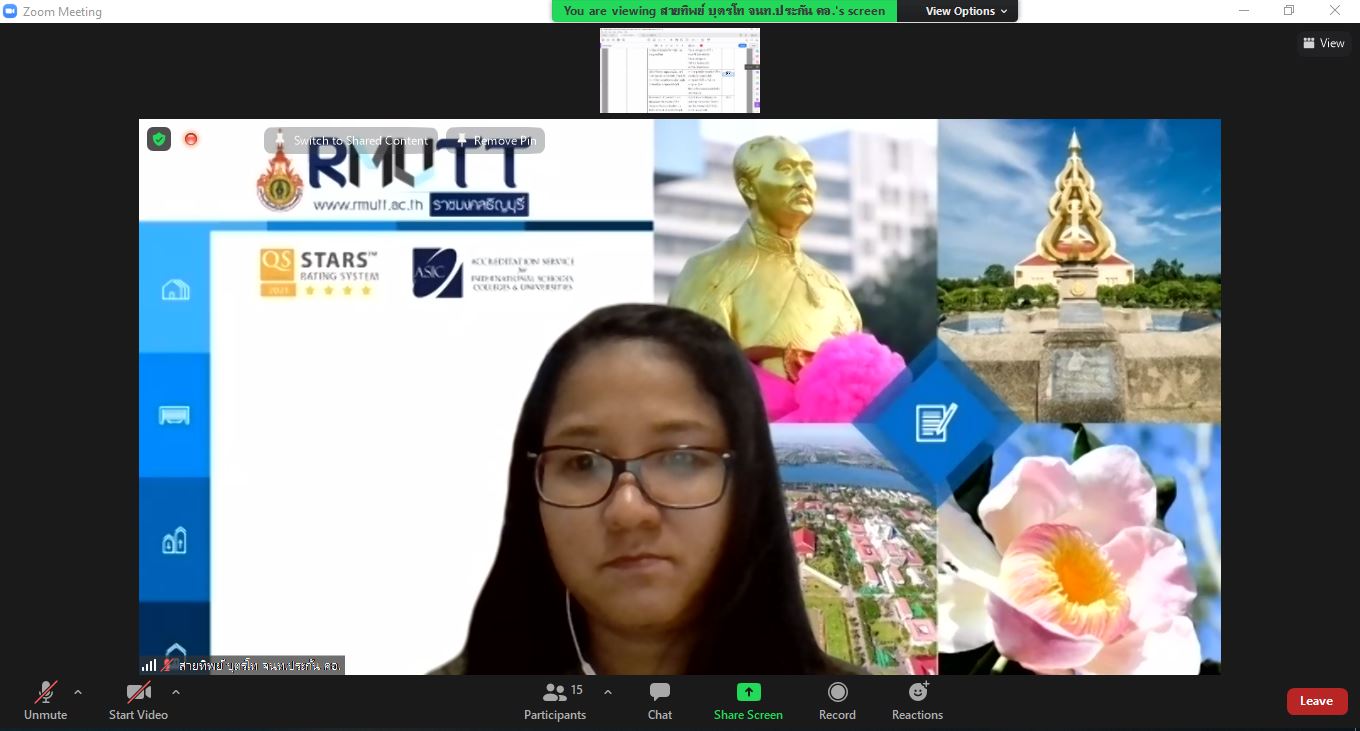Image resolution: width=1360 pixels, height=731 pixels.
Task: Expand audio settings arrow next to Unmute
Action: [x=78, y=692]
